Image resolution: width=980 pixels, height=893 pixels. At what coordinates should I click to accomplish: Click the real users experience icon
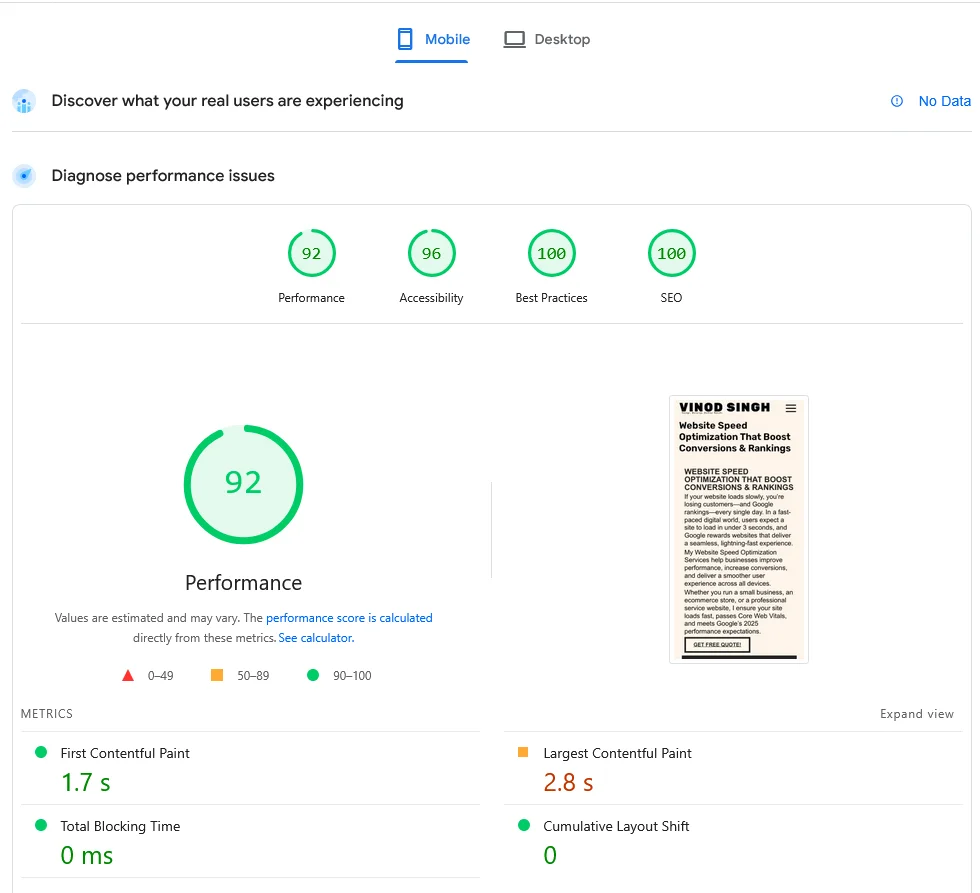click(24, 101)
